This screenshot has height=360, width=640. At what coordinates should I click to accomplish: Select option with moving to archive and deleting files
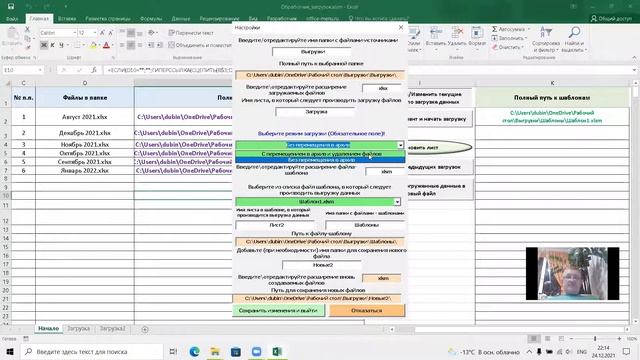click(x=320, y=154)
